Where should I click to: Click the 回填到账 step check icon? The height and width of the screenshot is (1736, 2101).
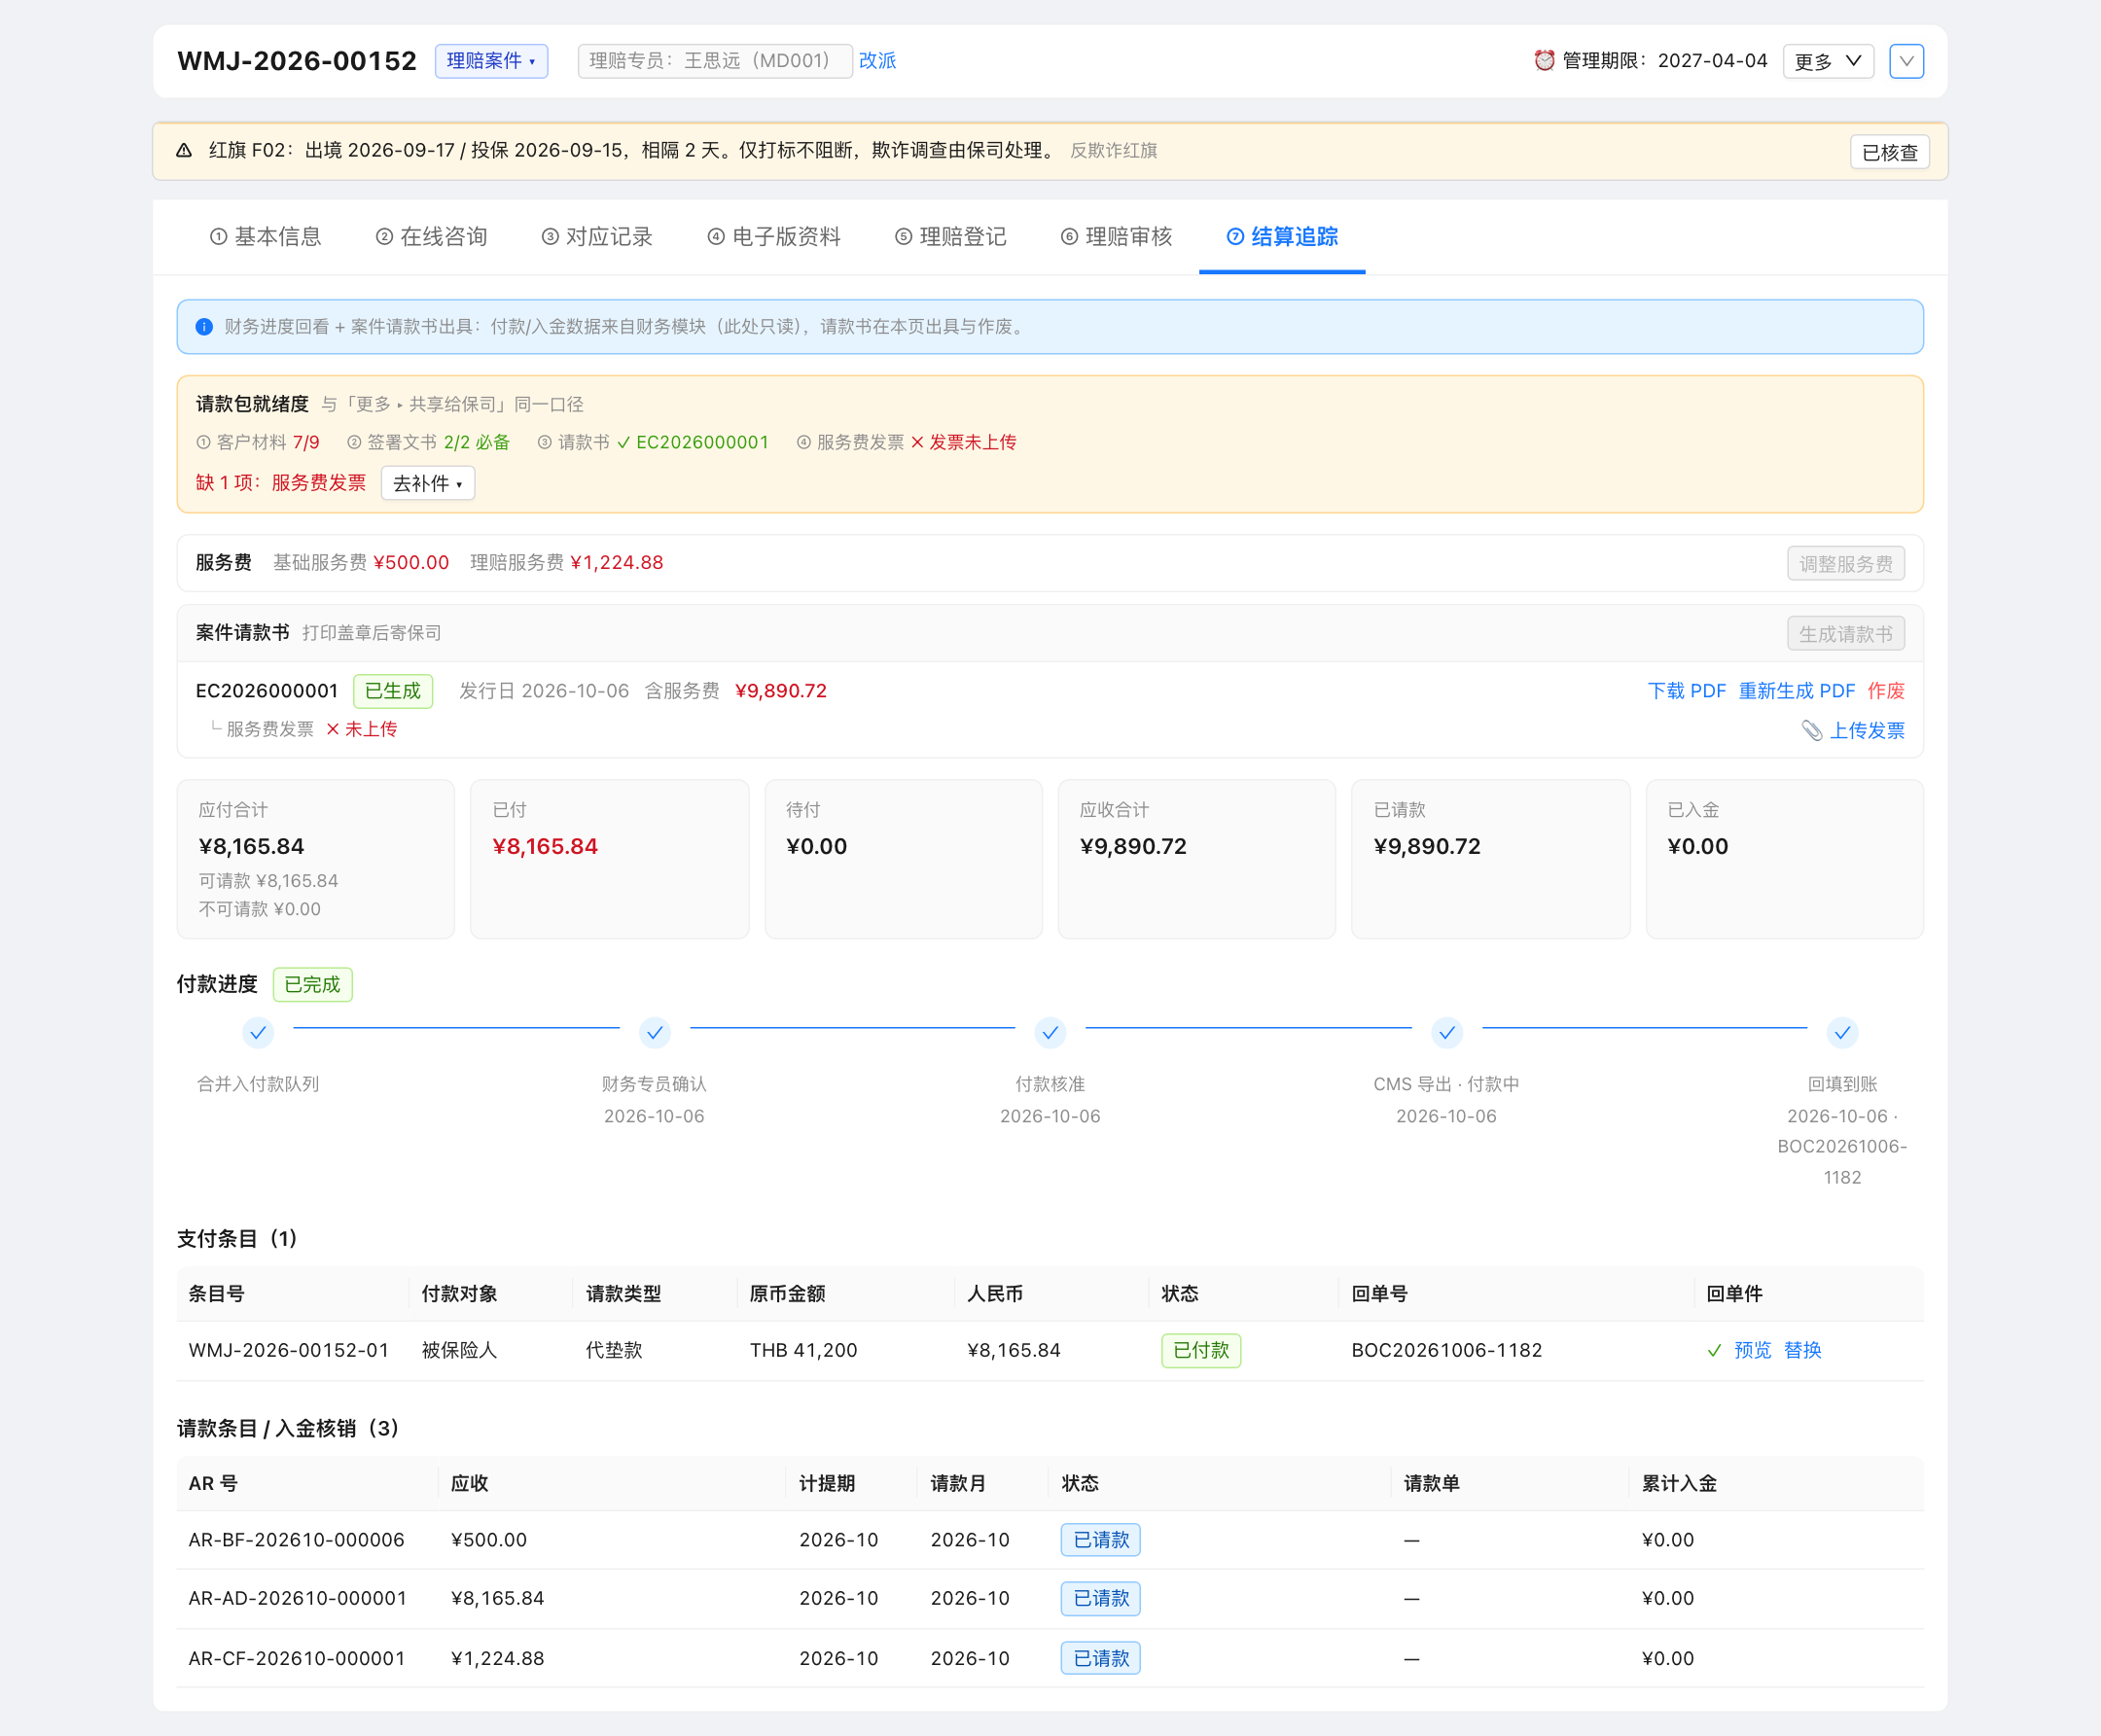pos(1842,1032)
